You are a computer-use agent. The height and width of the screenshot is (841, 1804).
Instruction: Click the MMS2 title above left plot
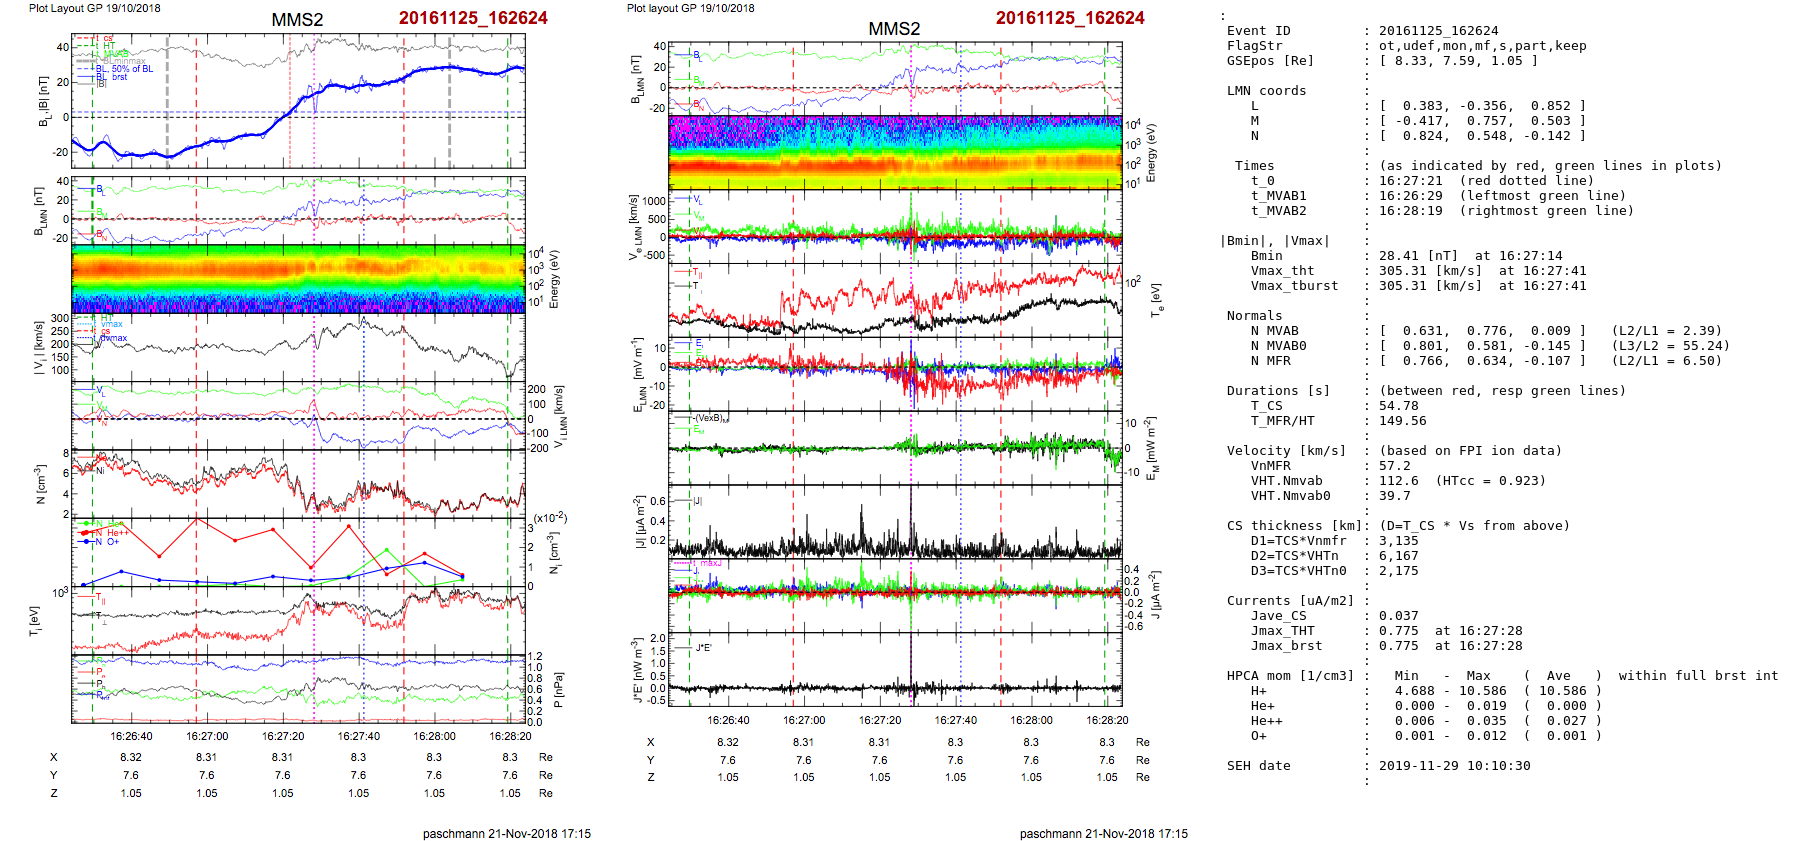point(297,20)
